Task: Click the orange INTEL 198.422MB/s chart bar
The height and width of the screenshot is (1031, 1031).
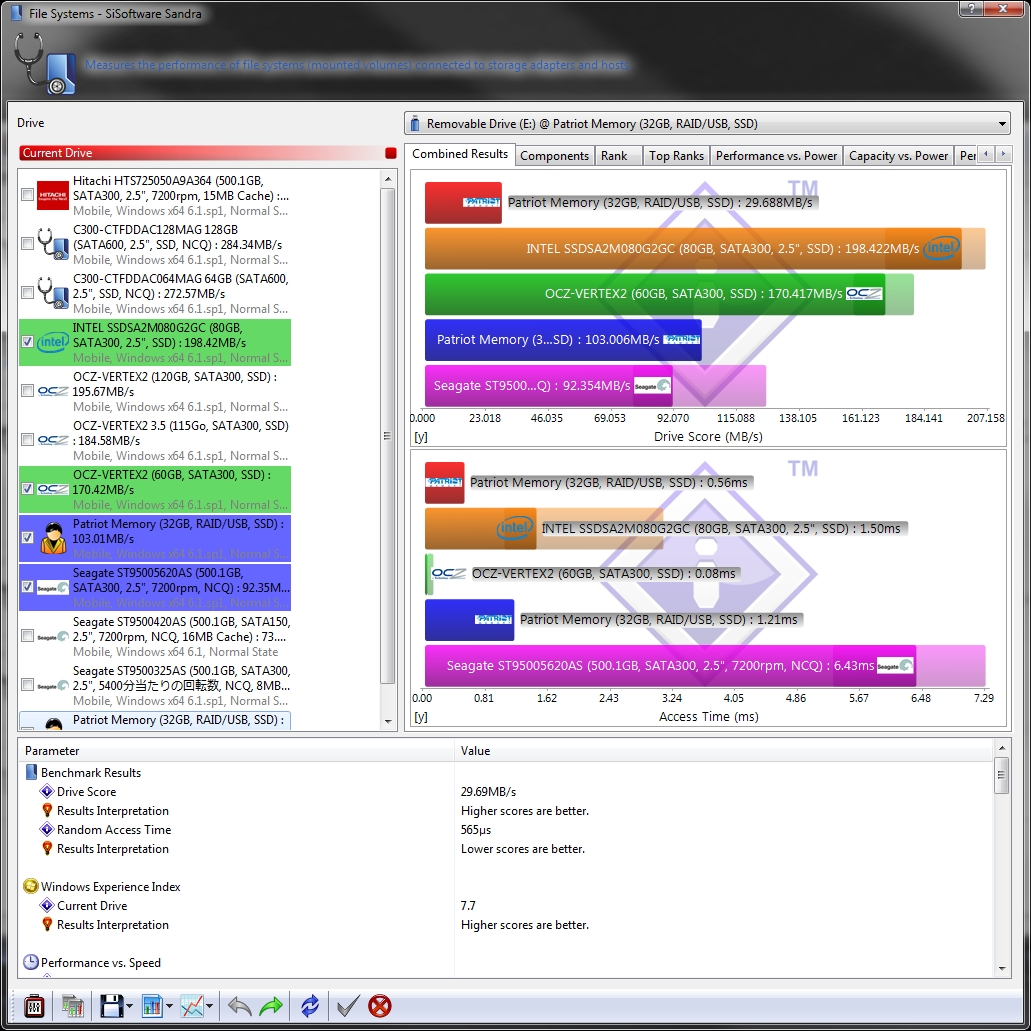Action: pos(693,249)
